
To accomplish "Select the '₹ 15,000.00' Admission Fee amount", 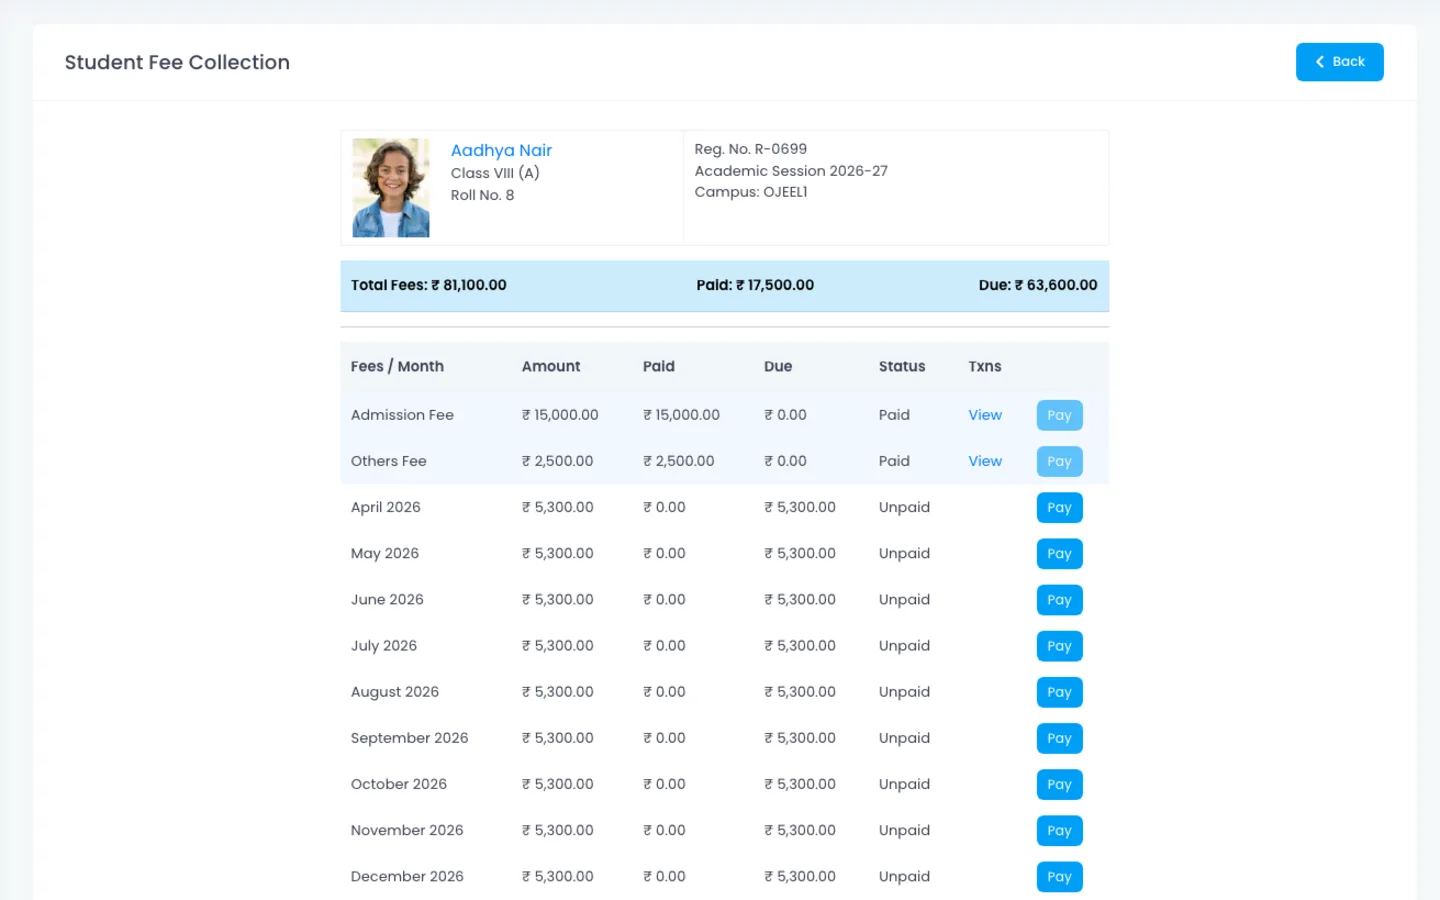I will (560, 415).
